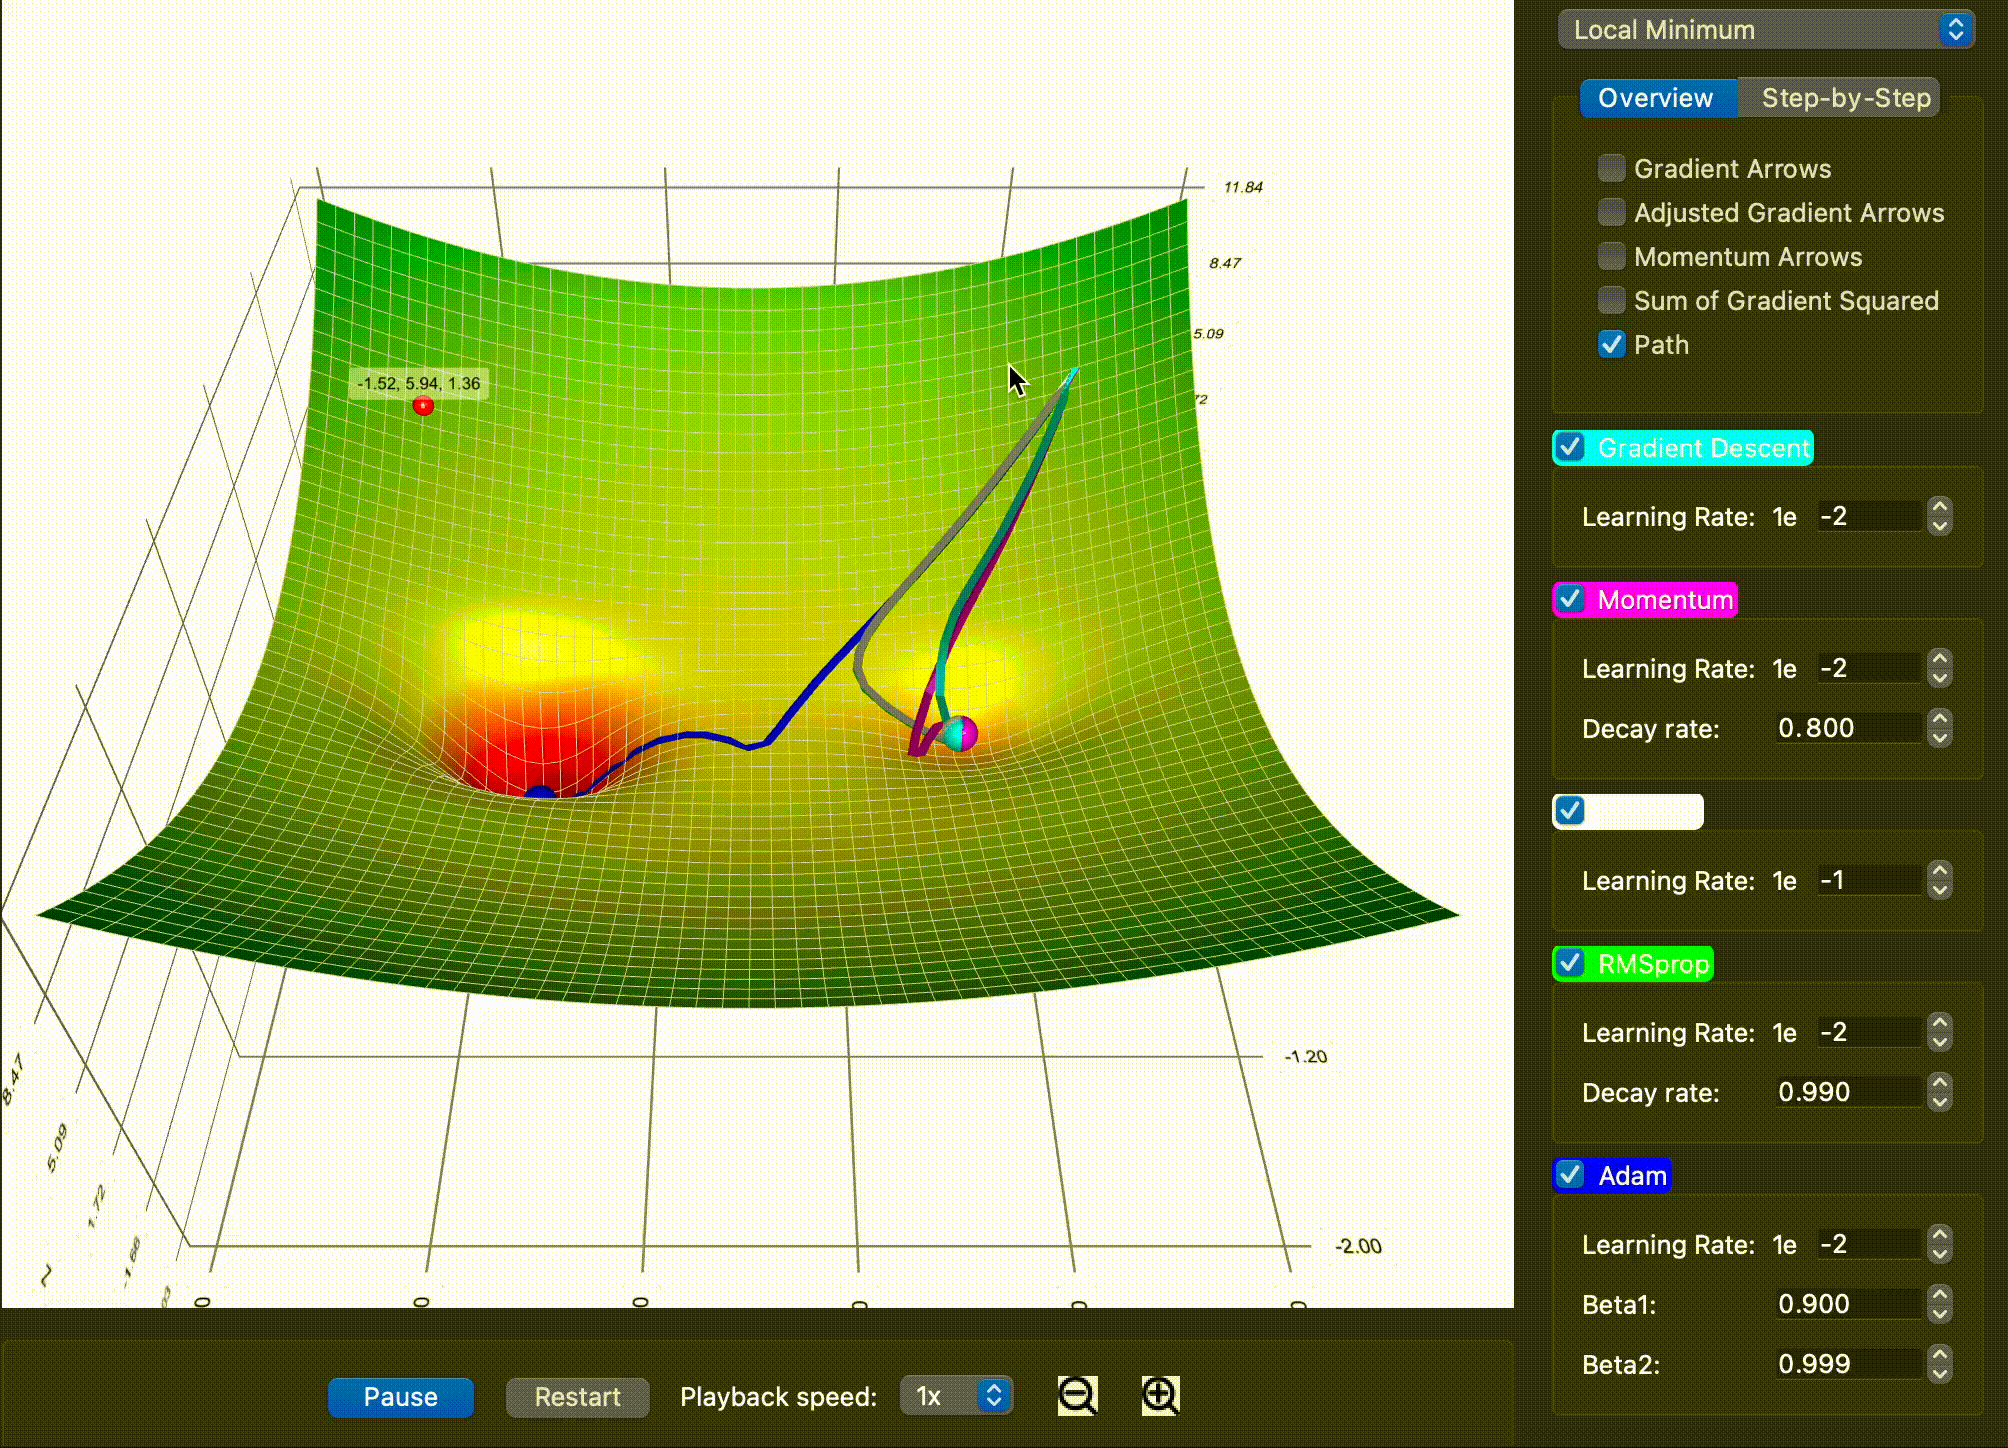Click Adam Beta2 stepper arrows

click(1939, 1364)
